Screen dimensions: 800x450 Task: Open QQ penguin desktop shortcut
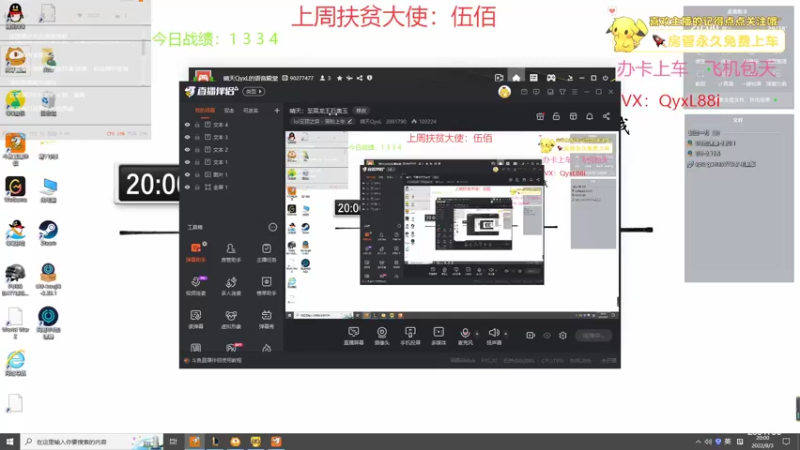click(x=15, y=16)
